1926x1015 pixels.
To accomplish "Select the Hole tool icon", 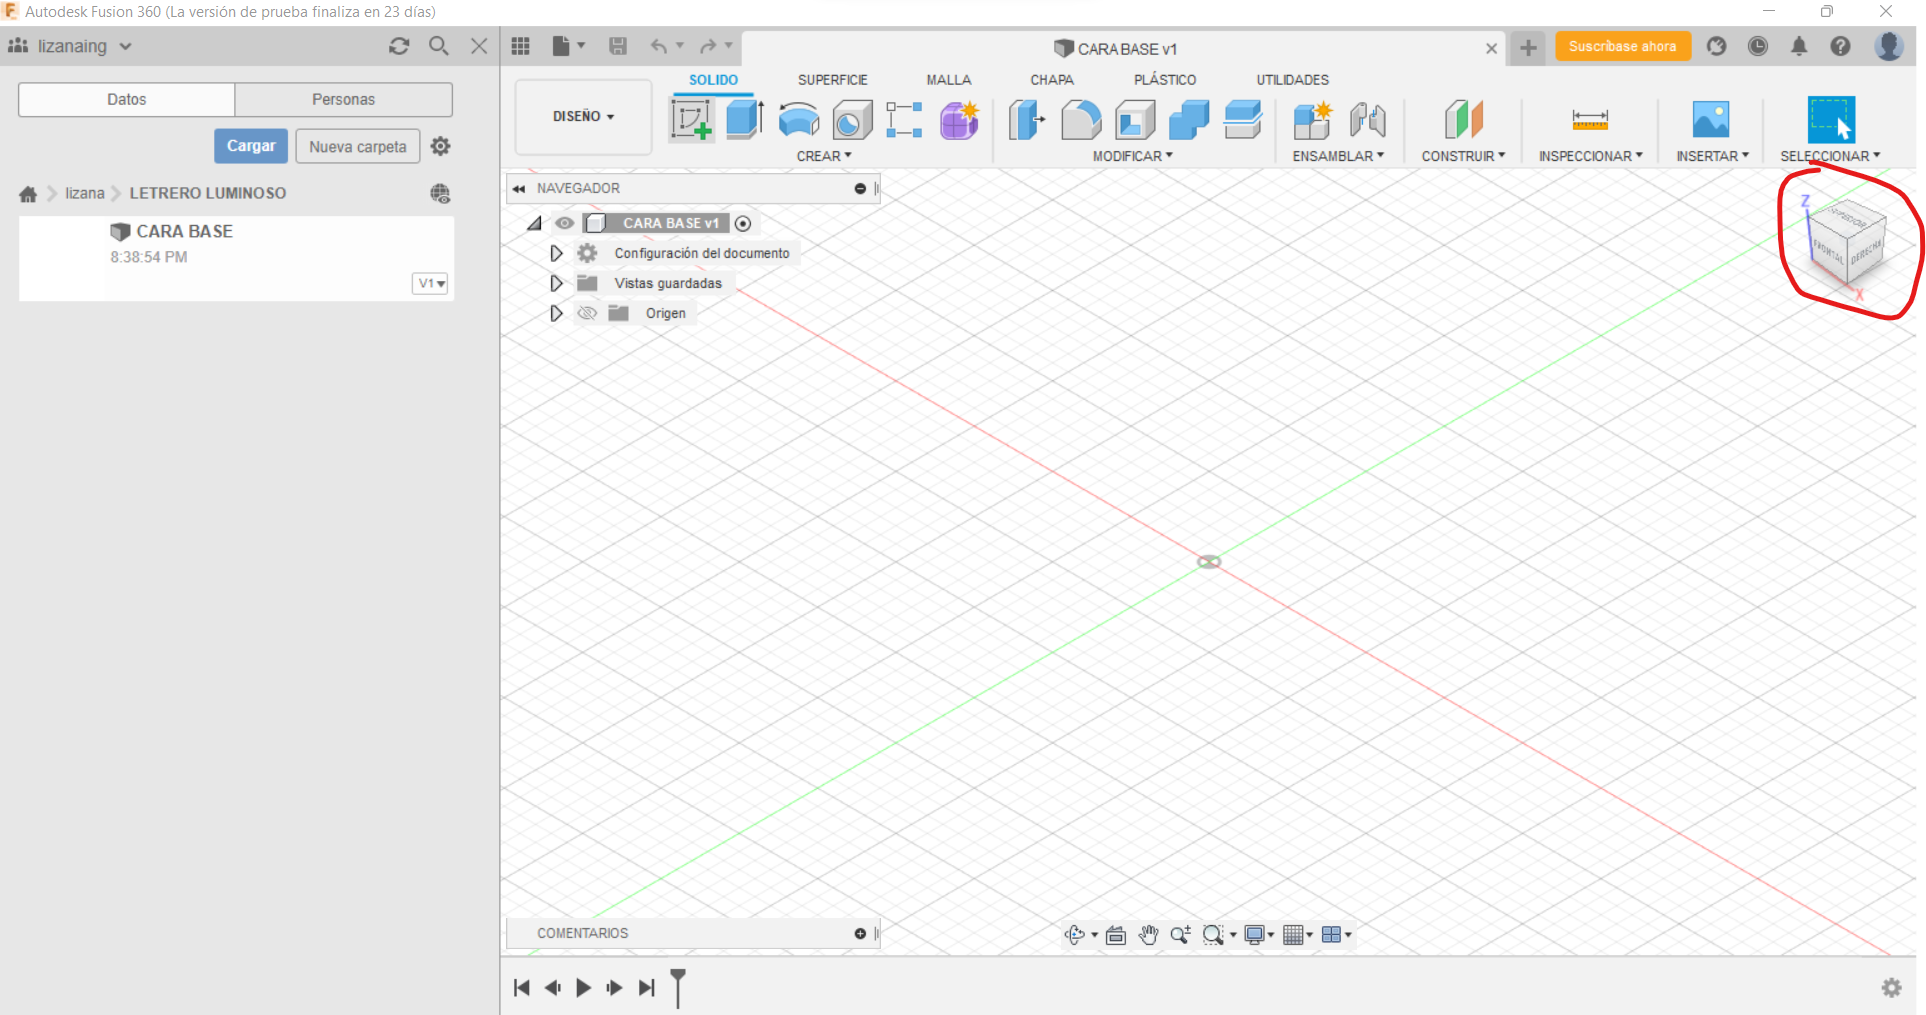I will click(852, 121).
